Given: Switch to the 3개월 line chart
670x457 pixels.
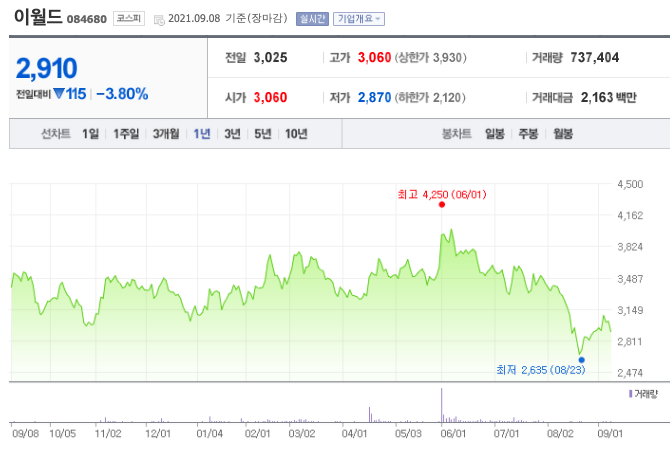Looking at the screenshot, I should [166, 134].
